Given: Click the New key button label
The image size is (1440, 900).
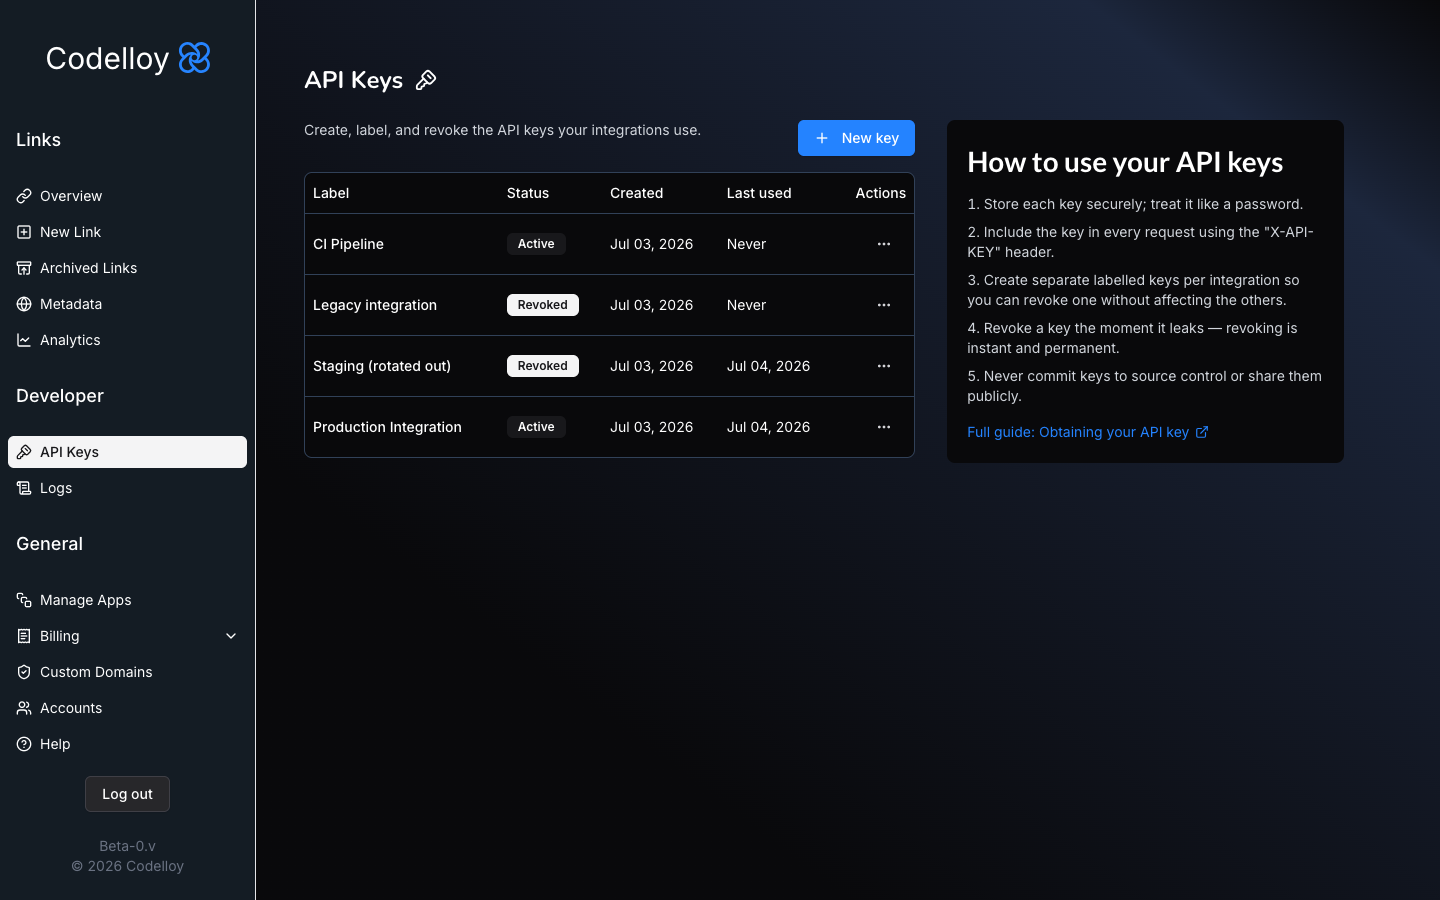Looking at the screenshot, I should point(870,138).
